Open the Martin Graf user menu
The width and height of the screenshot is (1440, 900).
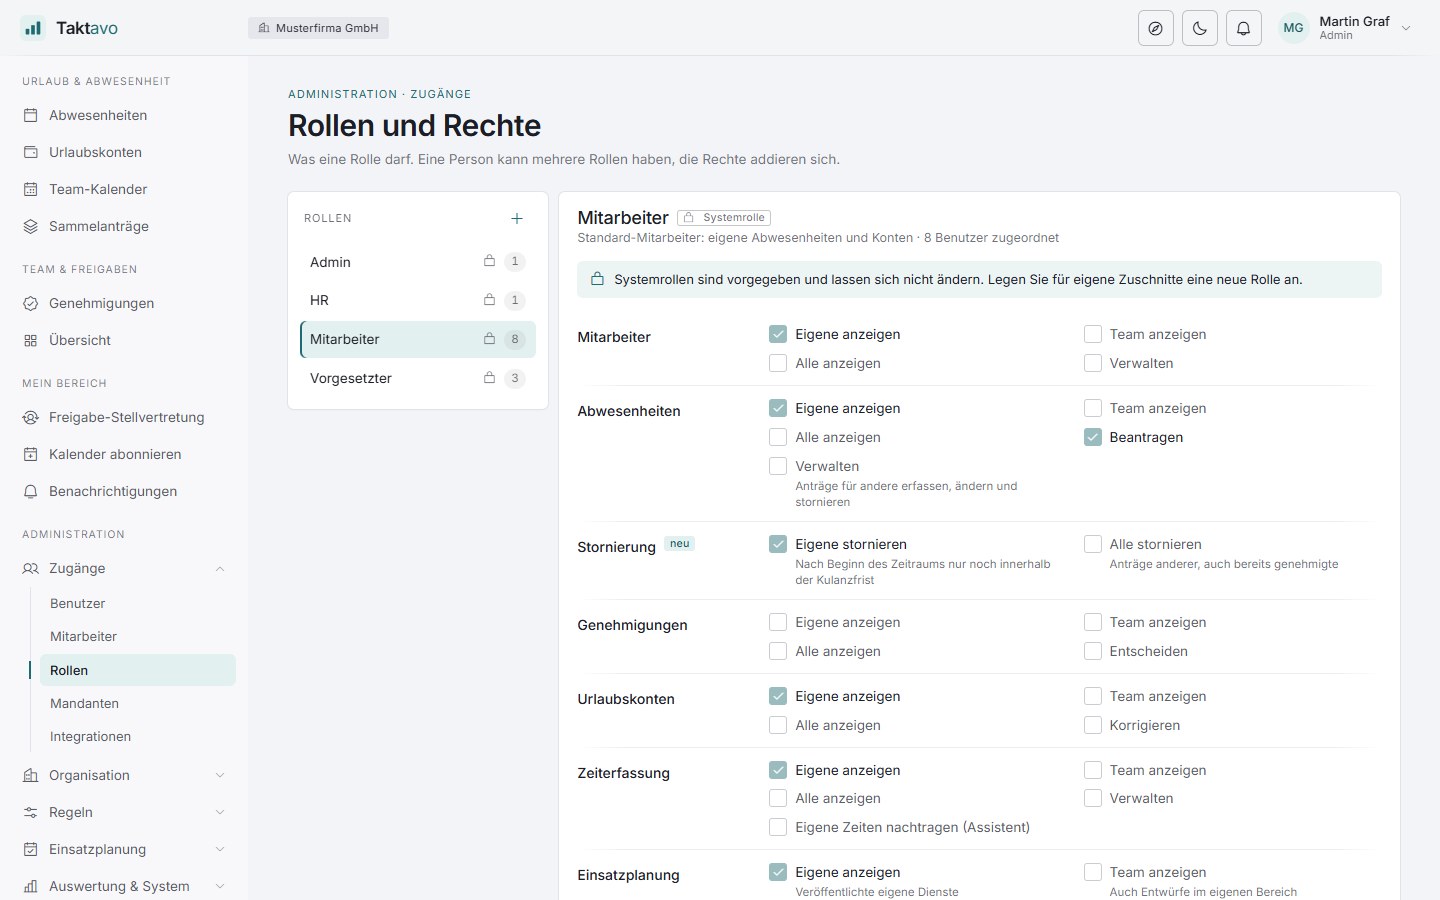pyautogui.click(x=1346, y=28)
